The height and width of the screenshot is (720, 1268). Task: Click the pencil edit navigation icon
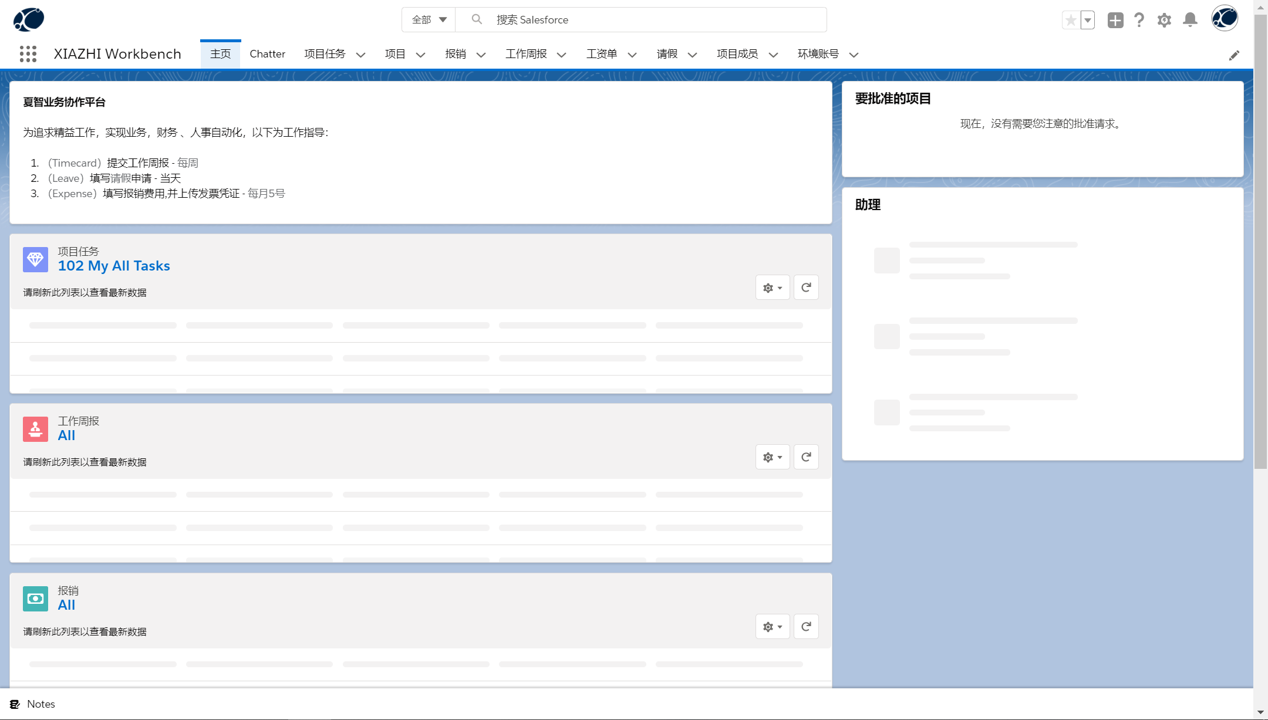coord(1234,55)
